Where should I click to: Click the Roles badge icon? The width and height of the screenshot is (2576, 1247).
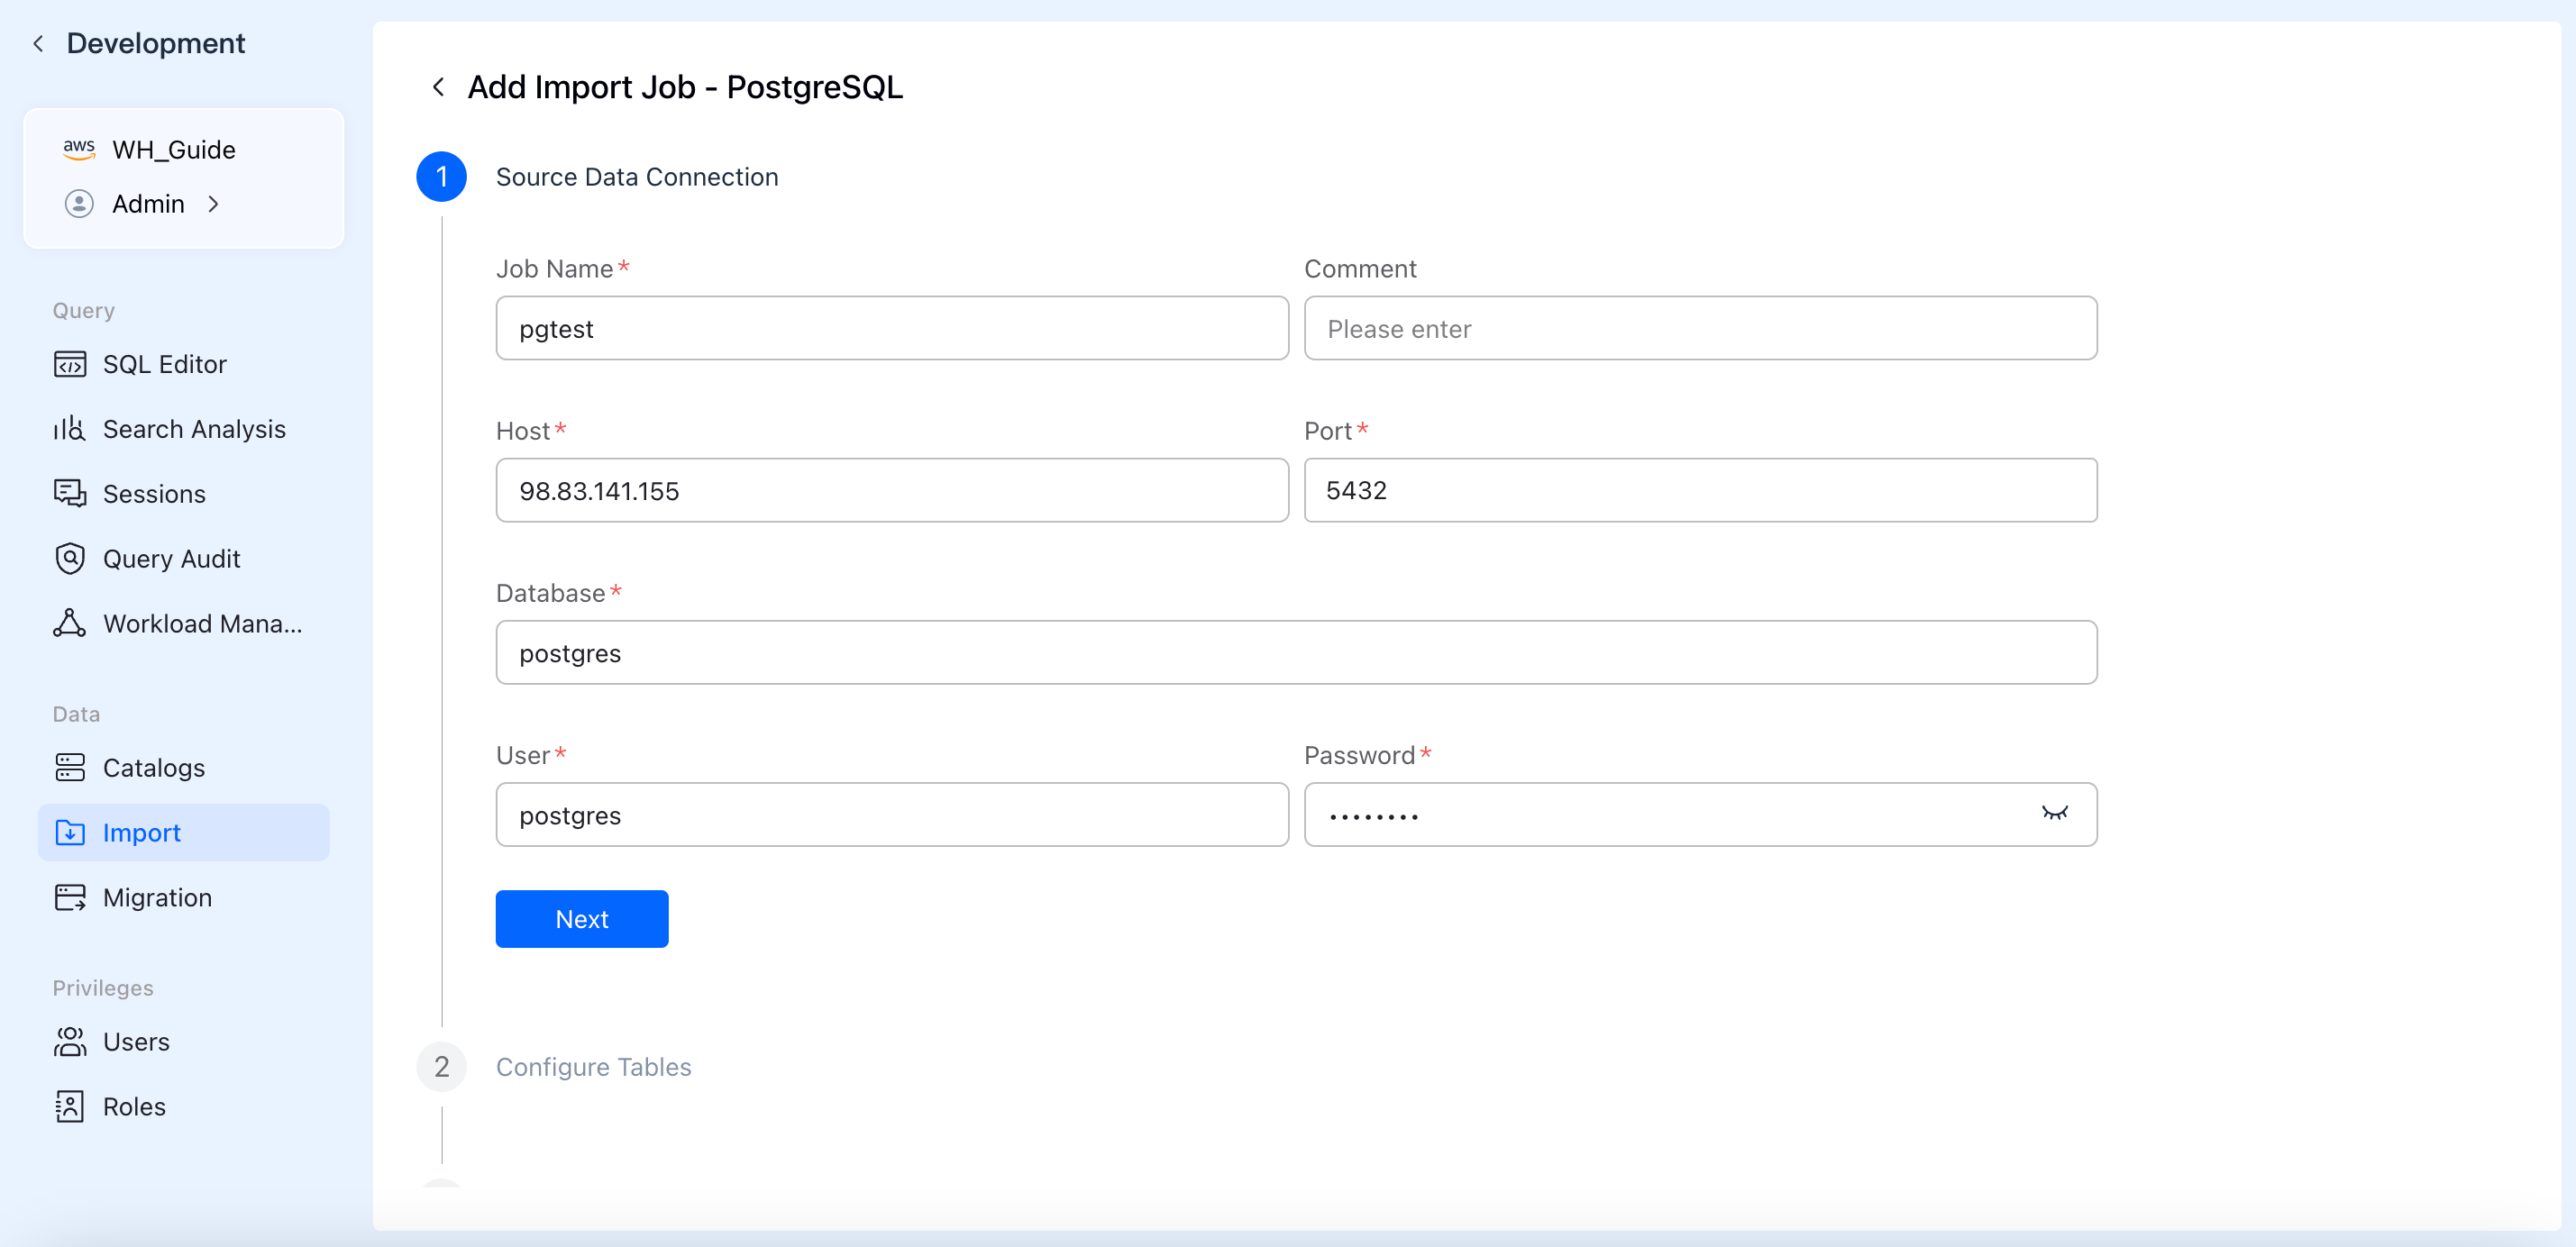coord(68,1106)
